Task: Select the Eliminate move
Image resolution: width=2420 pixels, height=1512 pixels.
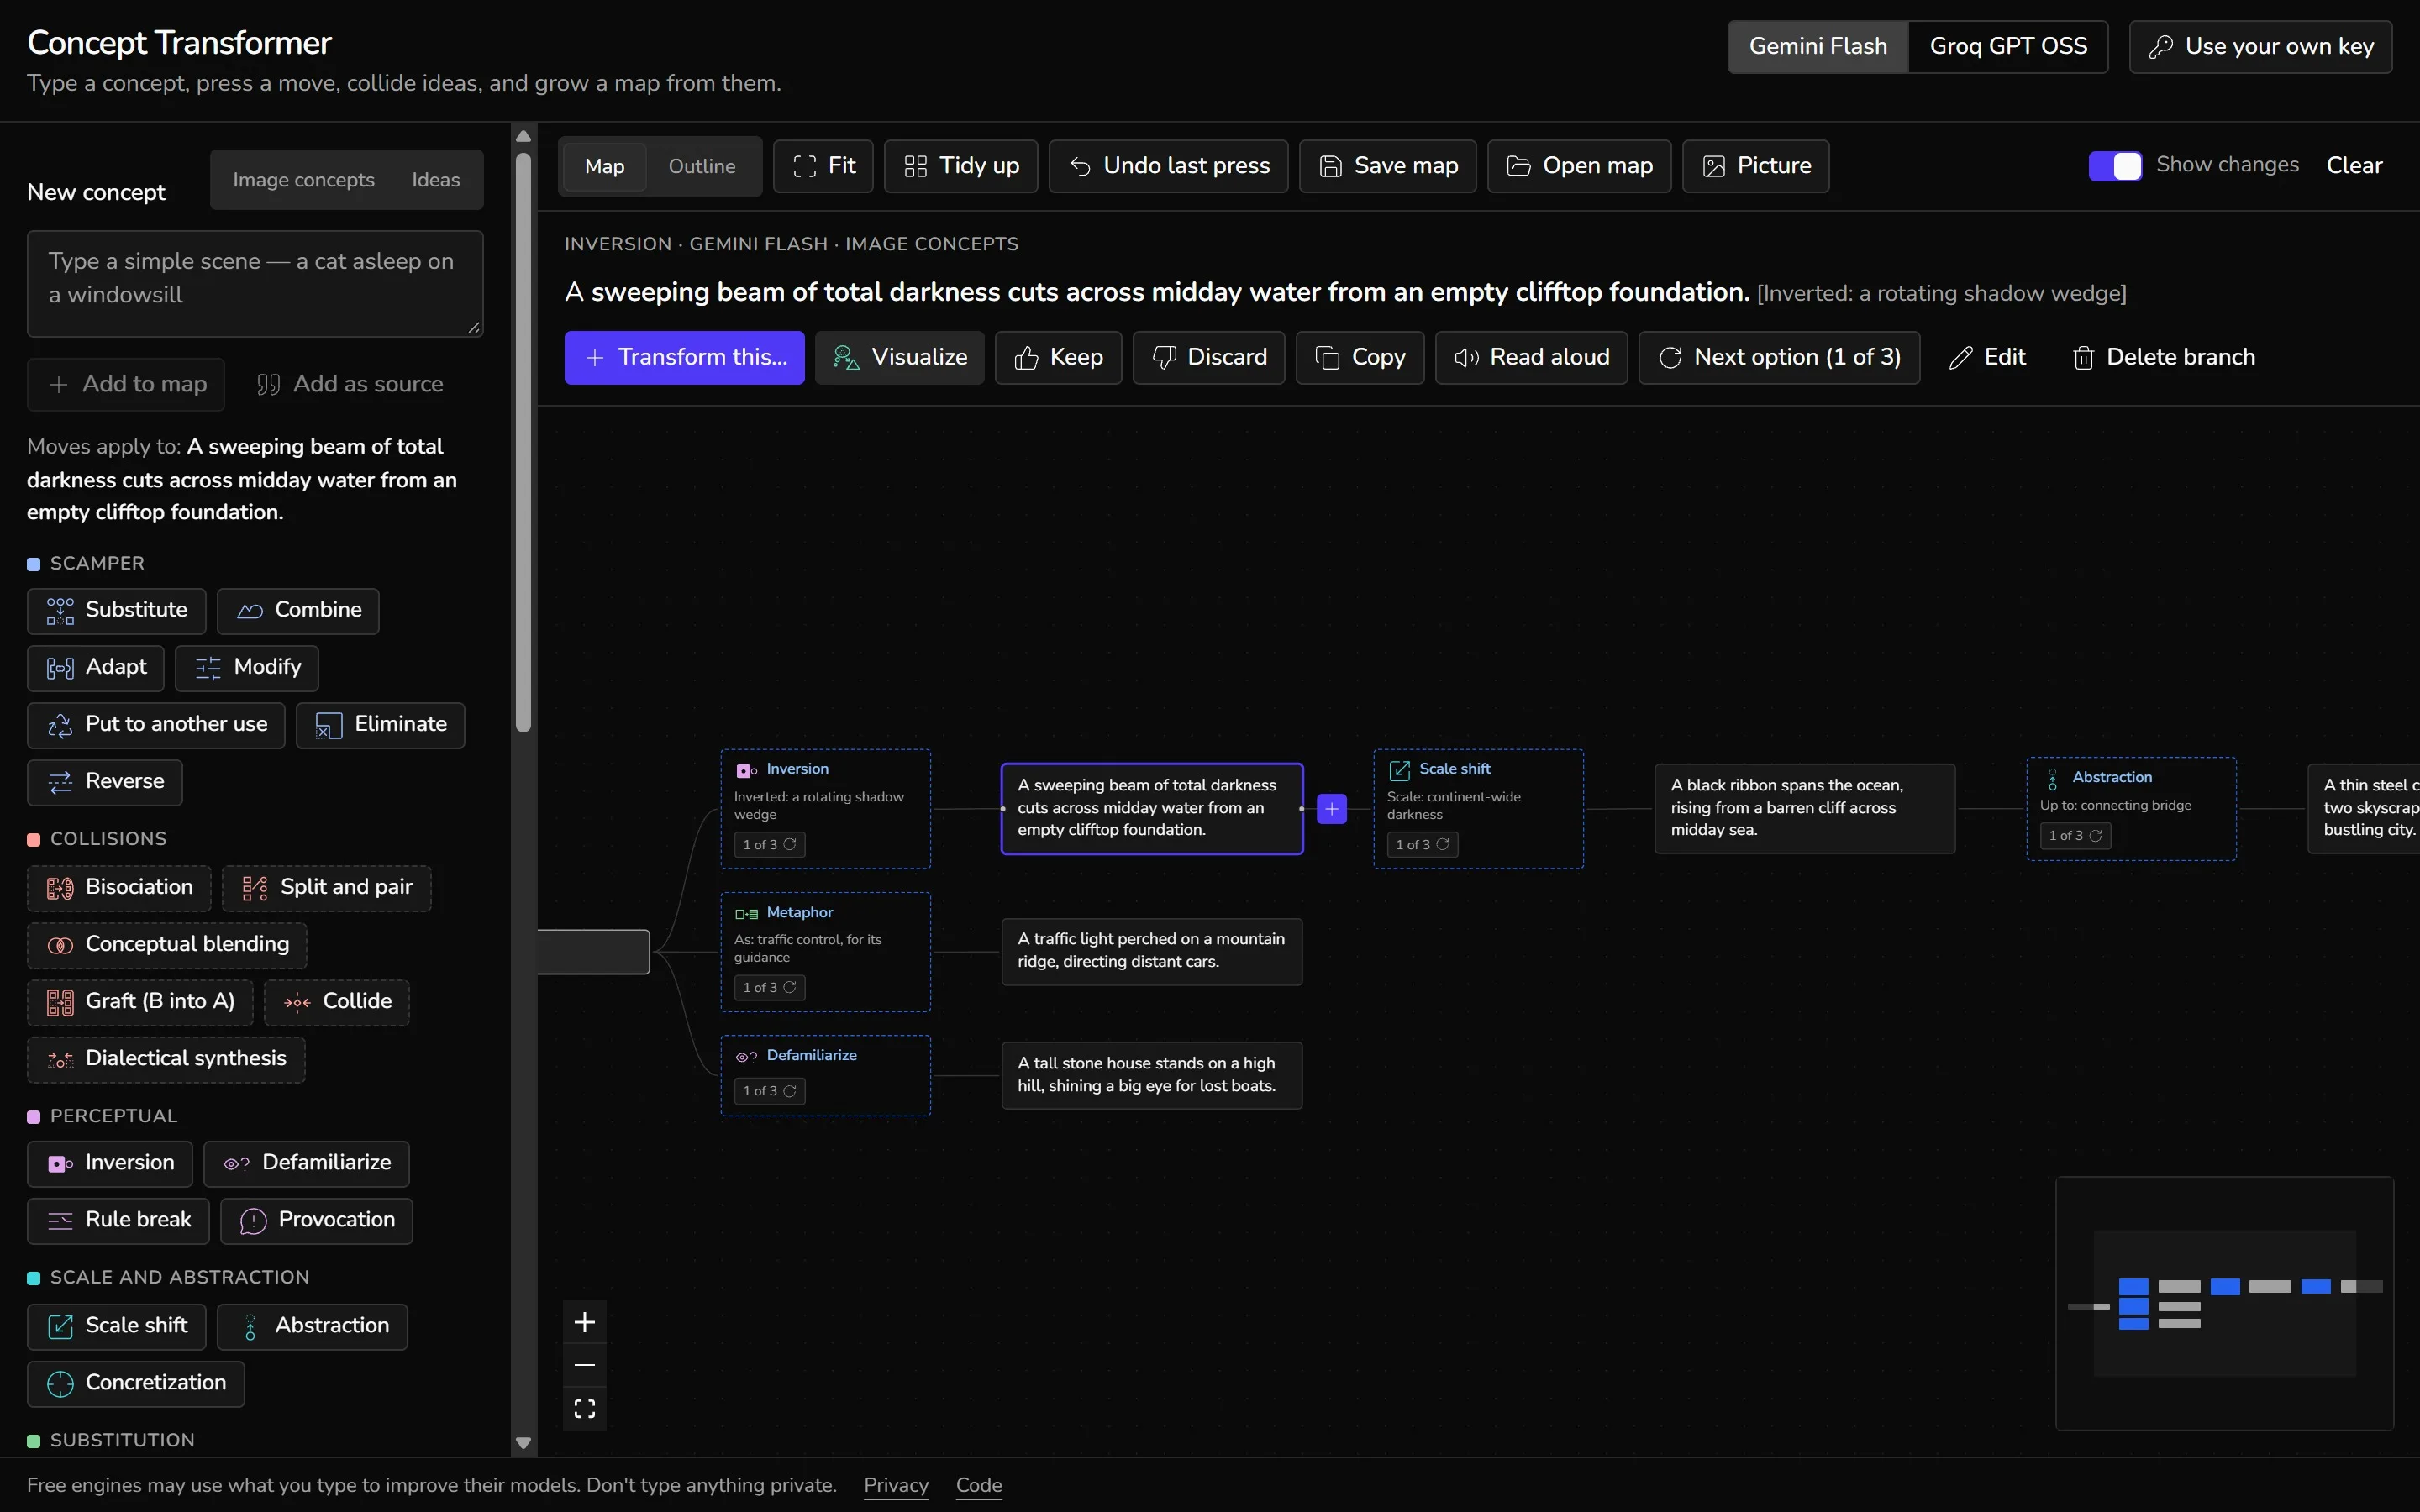Action: [380, 724]
